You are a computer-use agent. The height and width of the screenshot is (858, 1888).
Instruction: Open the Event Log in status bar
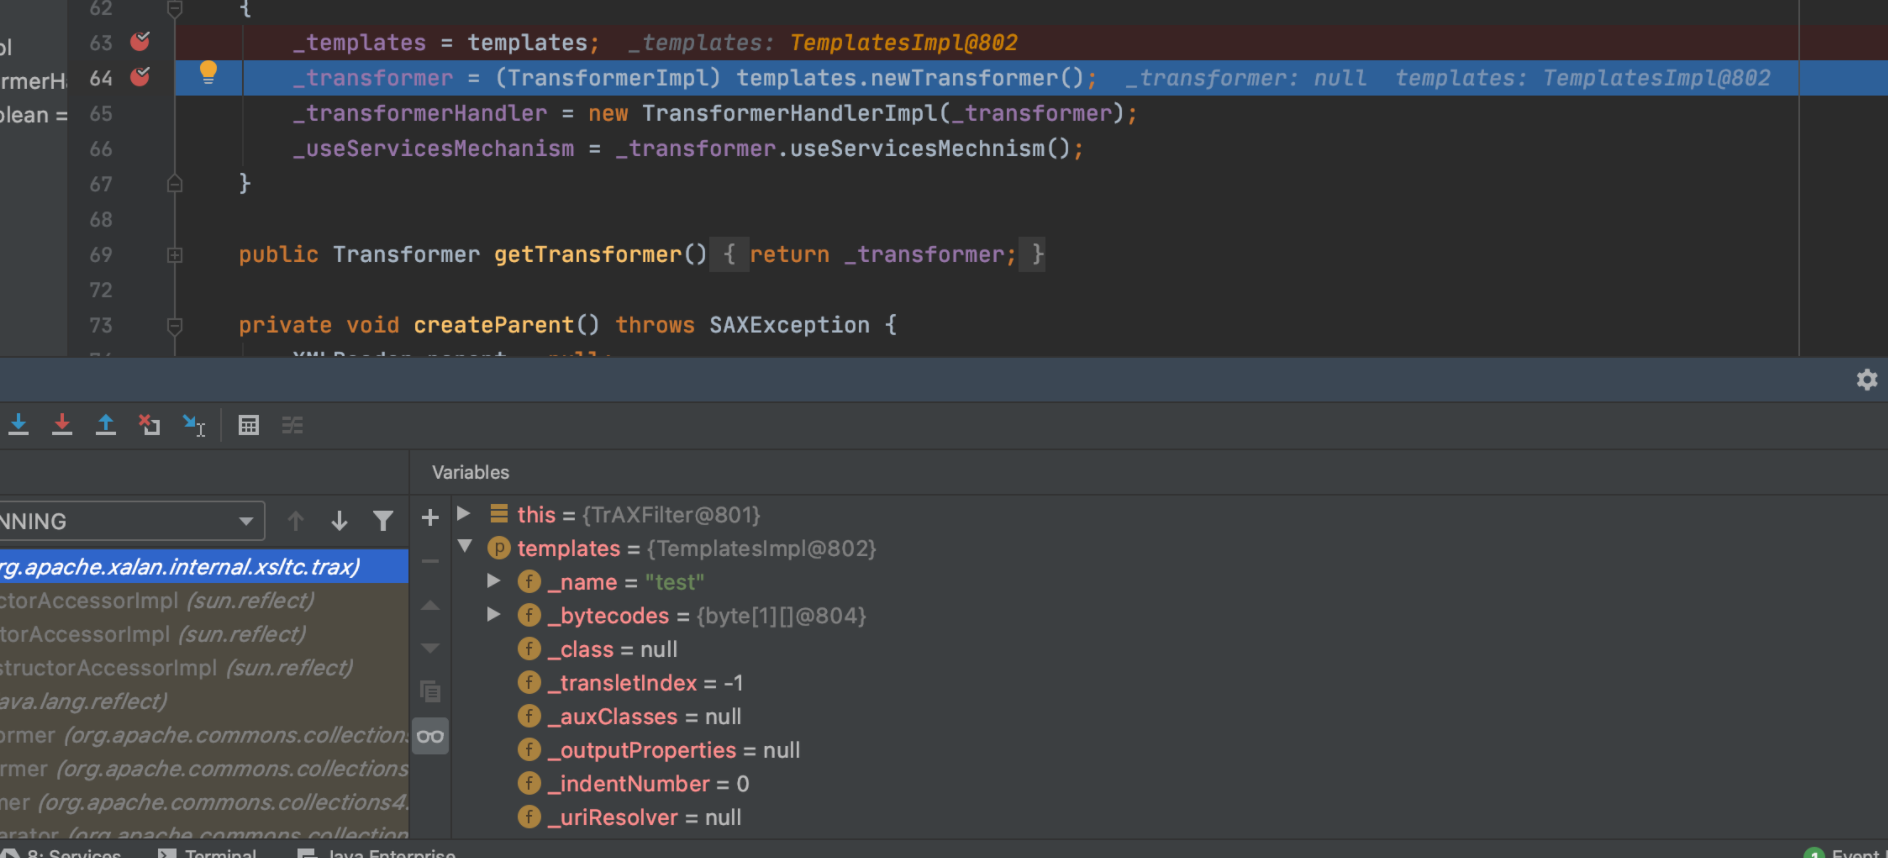1845,854
